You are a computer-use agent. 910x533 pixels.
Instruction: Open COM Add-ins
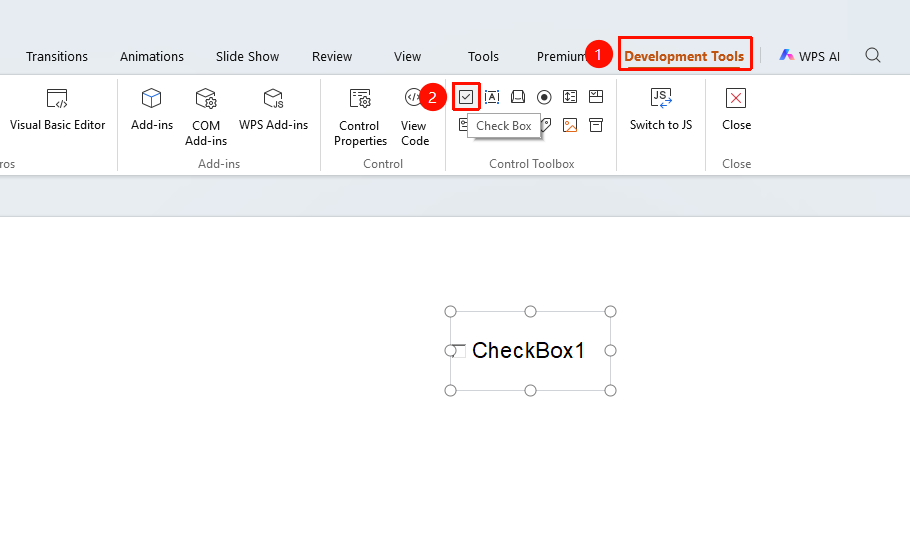[x=206, y=116]
